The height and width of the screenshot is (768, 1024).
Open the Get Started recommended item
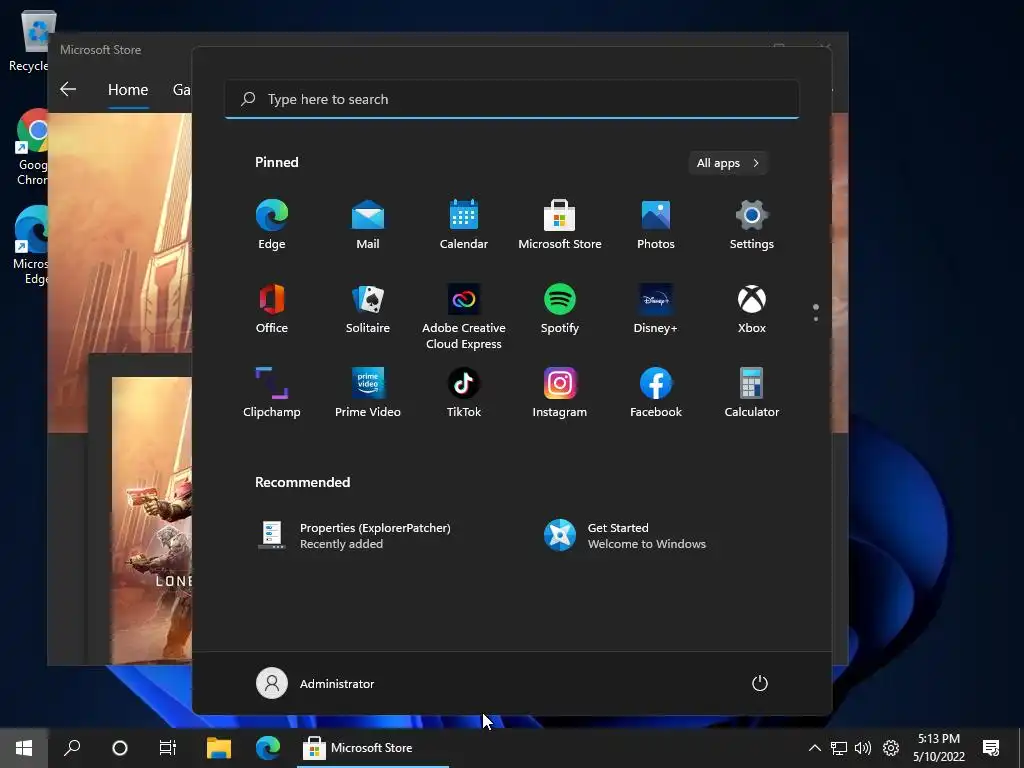tap(626, 536)
